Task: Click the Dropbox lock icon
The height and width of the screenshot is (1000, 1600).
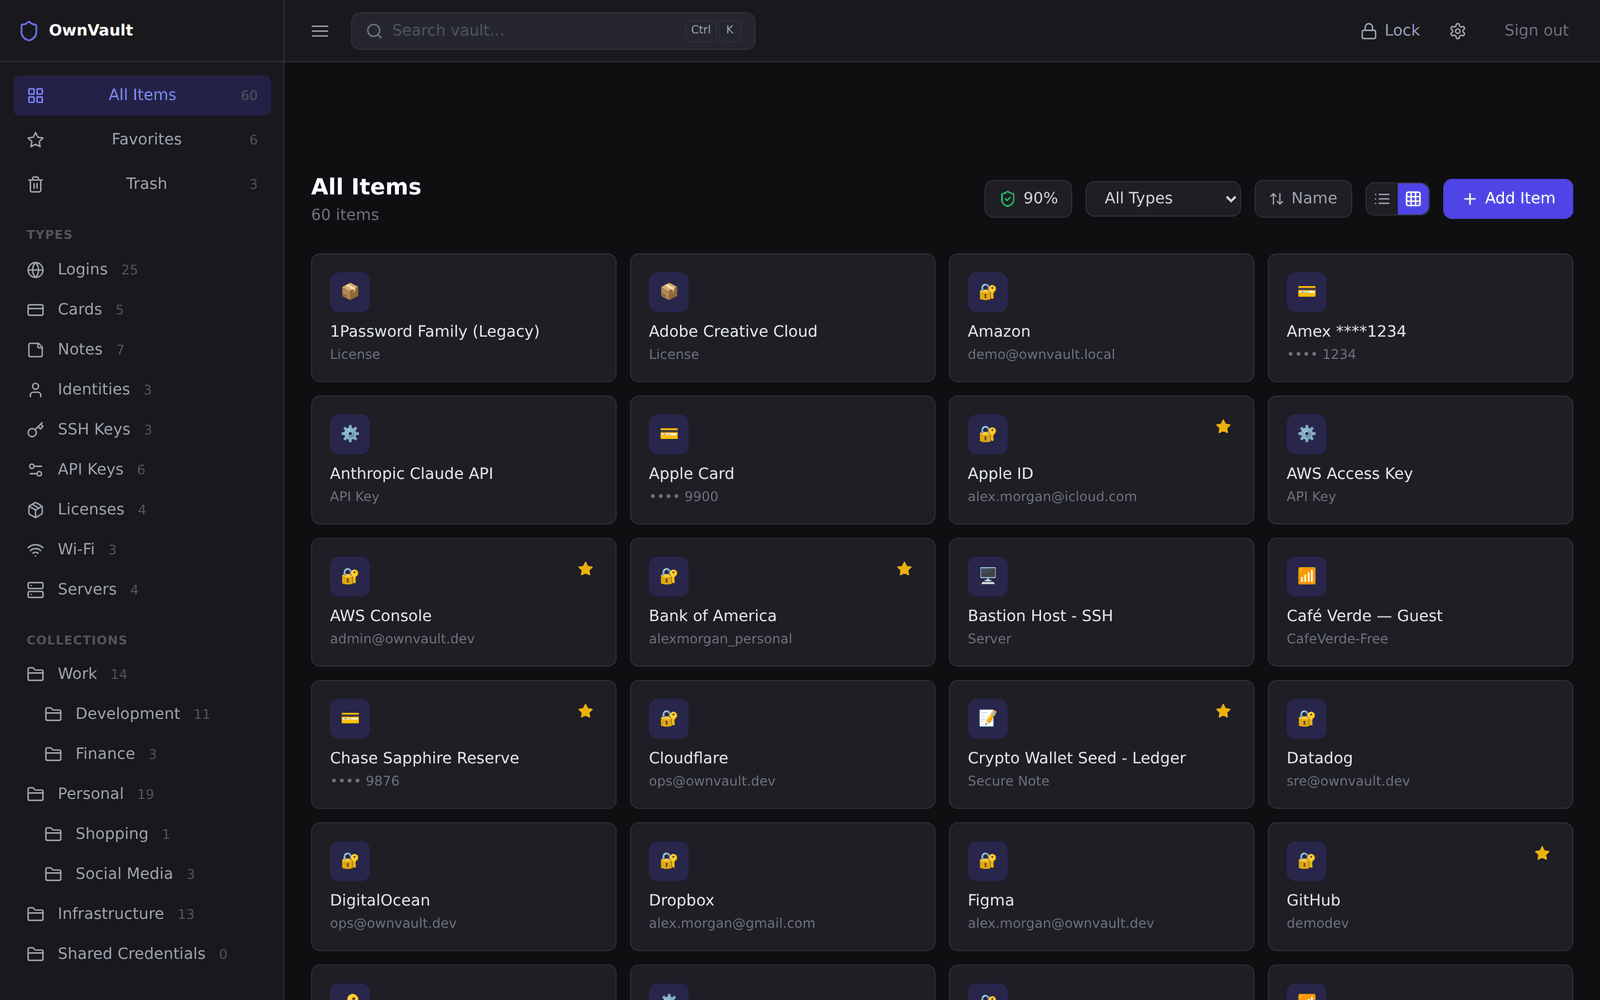Action: coord(669,861)
